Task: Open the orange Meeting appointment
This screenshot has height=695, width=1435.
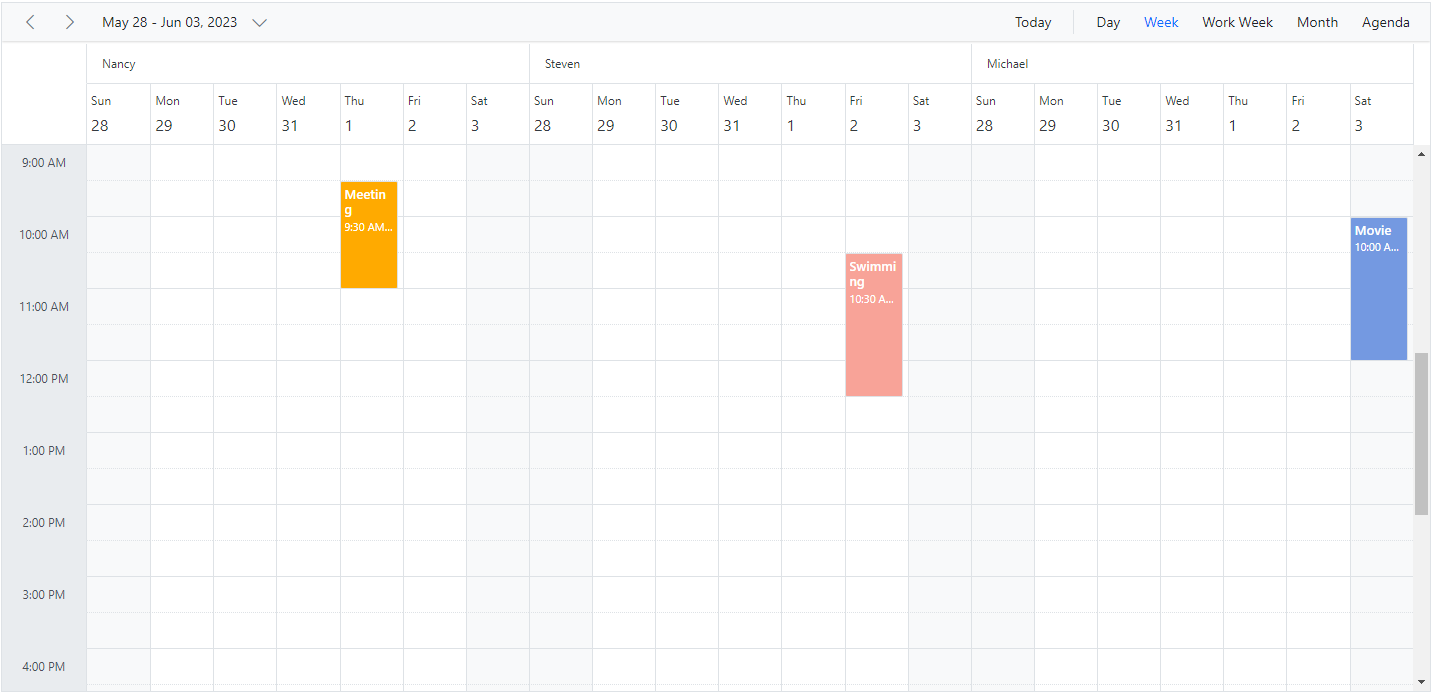Action: (x=369, y=235)
